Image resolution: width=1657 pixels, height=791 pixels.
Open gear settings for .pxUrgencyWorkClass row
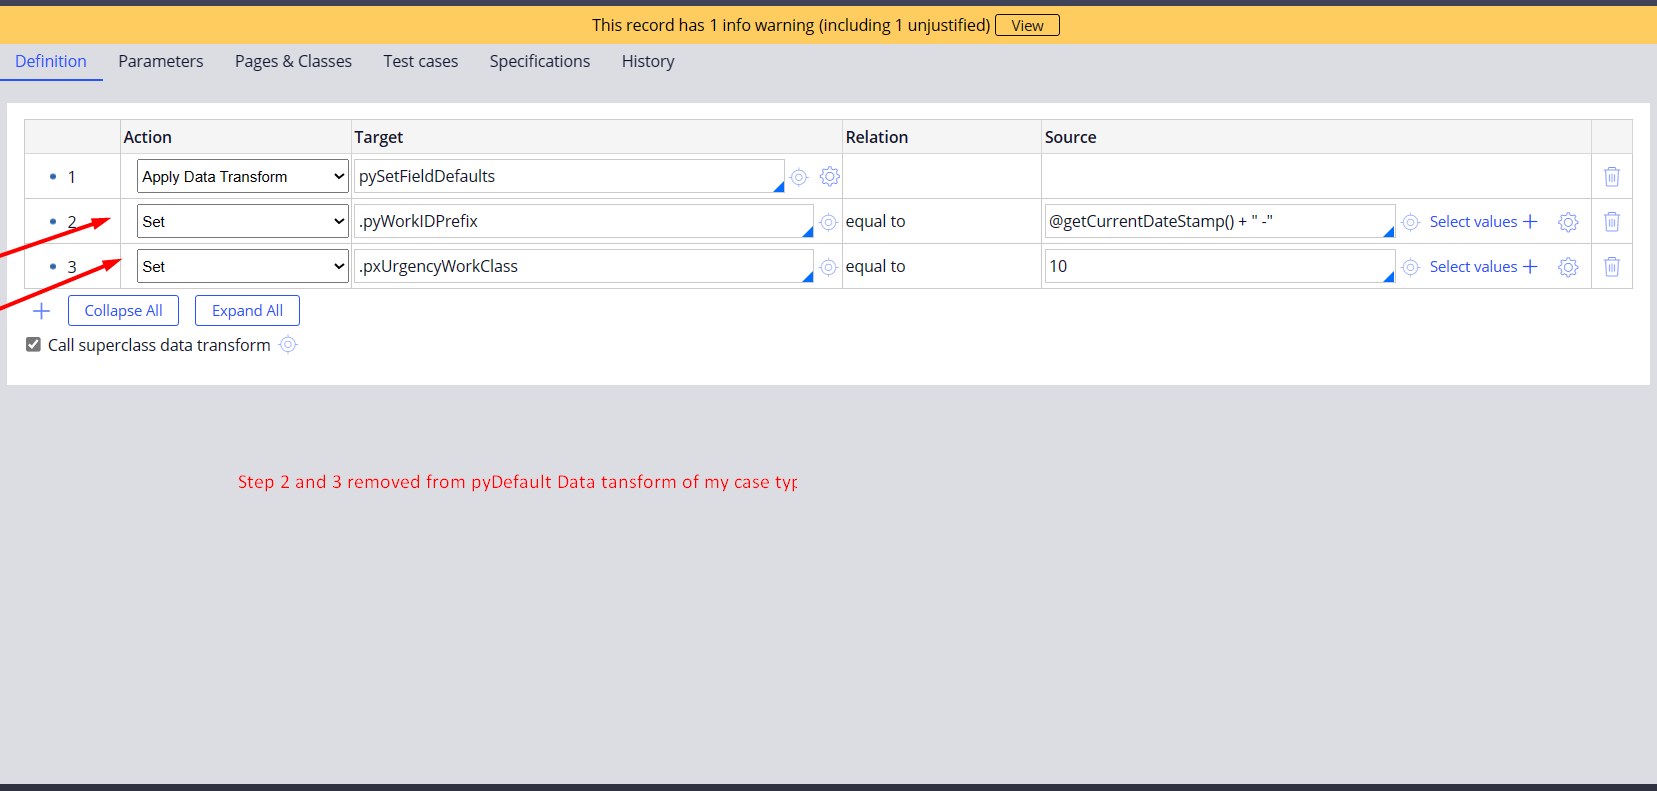click(1568, 267)
